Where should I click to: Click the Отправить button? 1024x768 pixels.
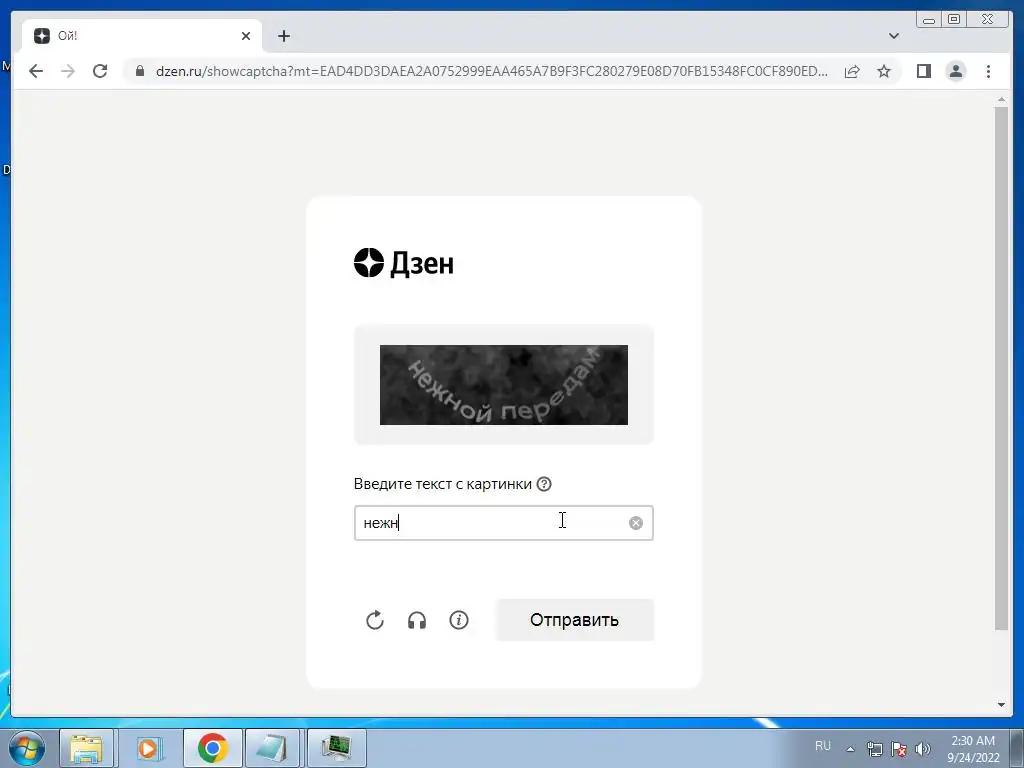(575, 620)
